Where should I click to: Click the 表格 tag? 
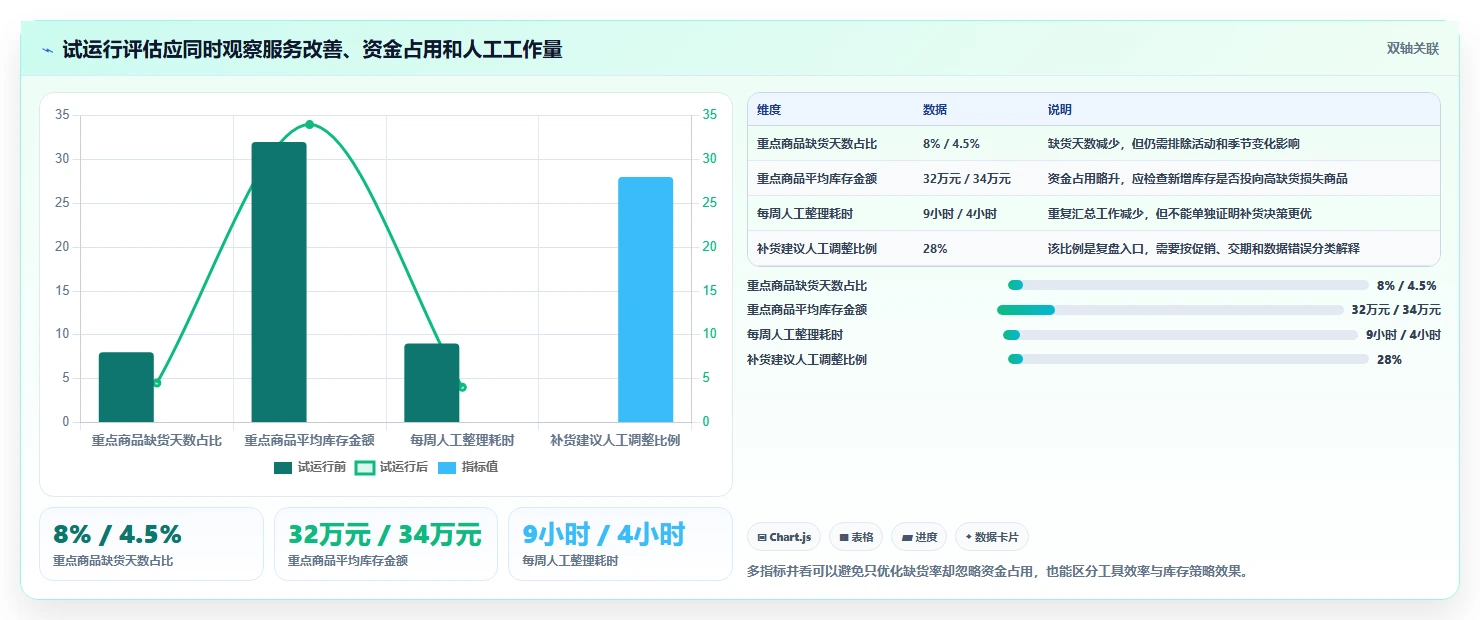click(855, 537)
